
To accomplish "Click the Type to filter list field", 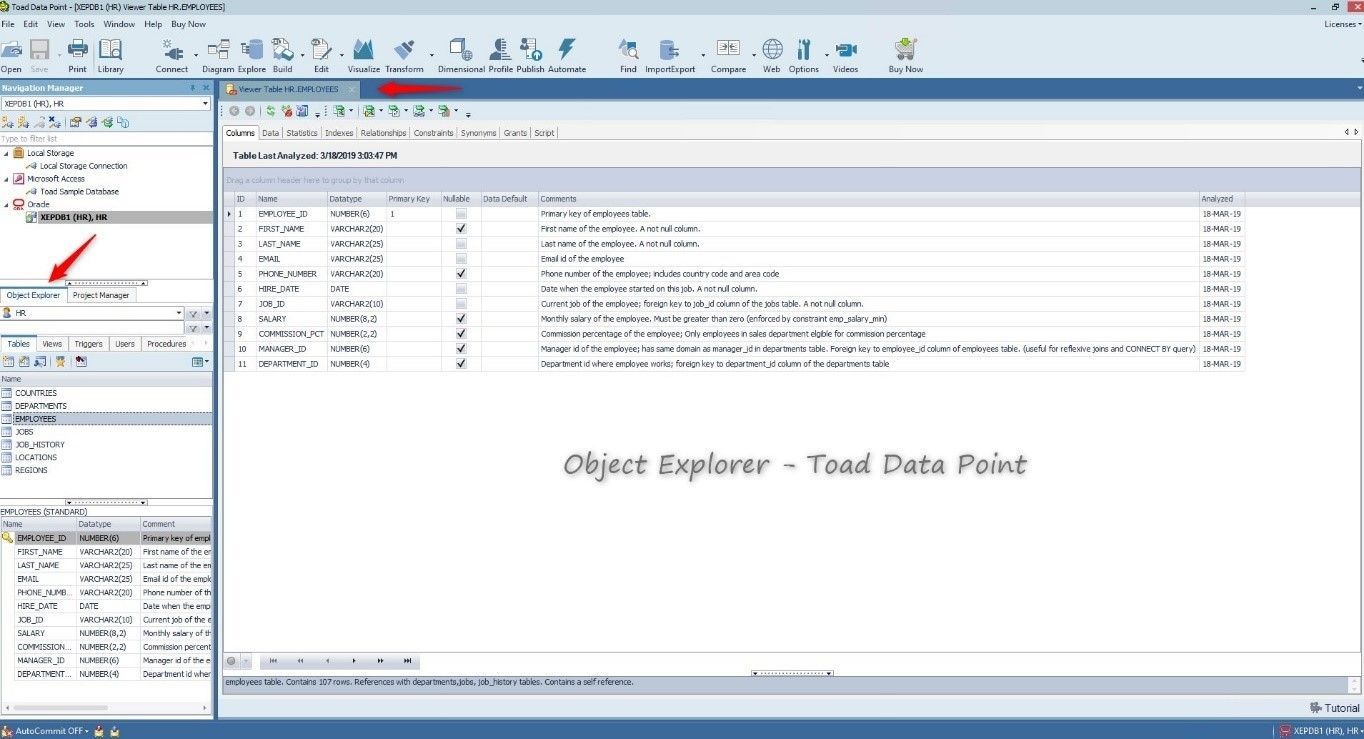I will pos(106,139).
